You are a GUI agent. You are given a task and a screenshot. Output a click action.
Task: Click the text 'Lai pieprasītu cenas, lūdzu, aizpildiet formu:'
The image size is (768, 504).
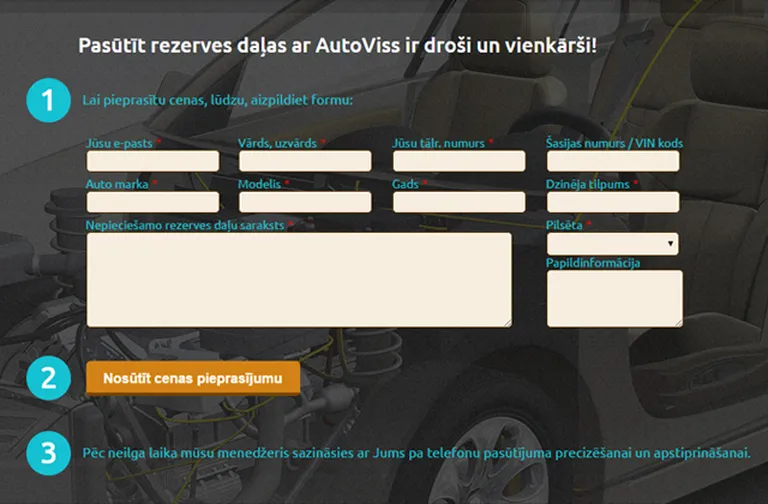217,100
